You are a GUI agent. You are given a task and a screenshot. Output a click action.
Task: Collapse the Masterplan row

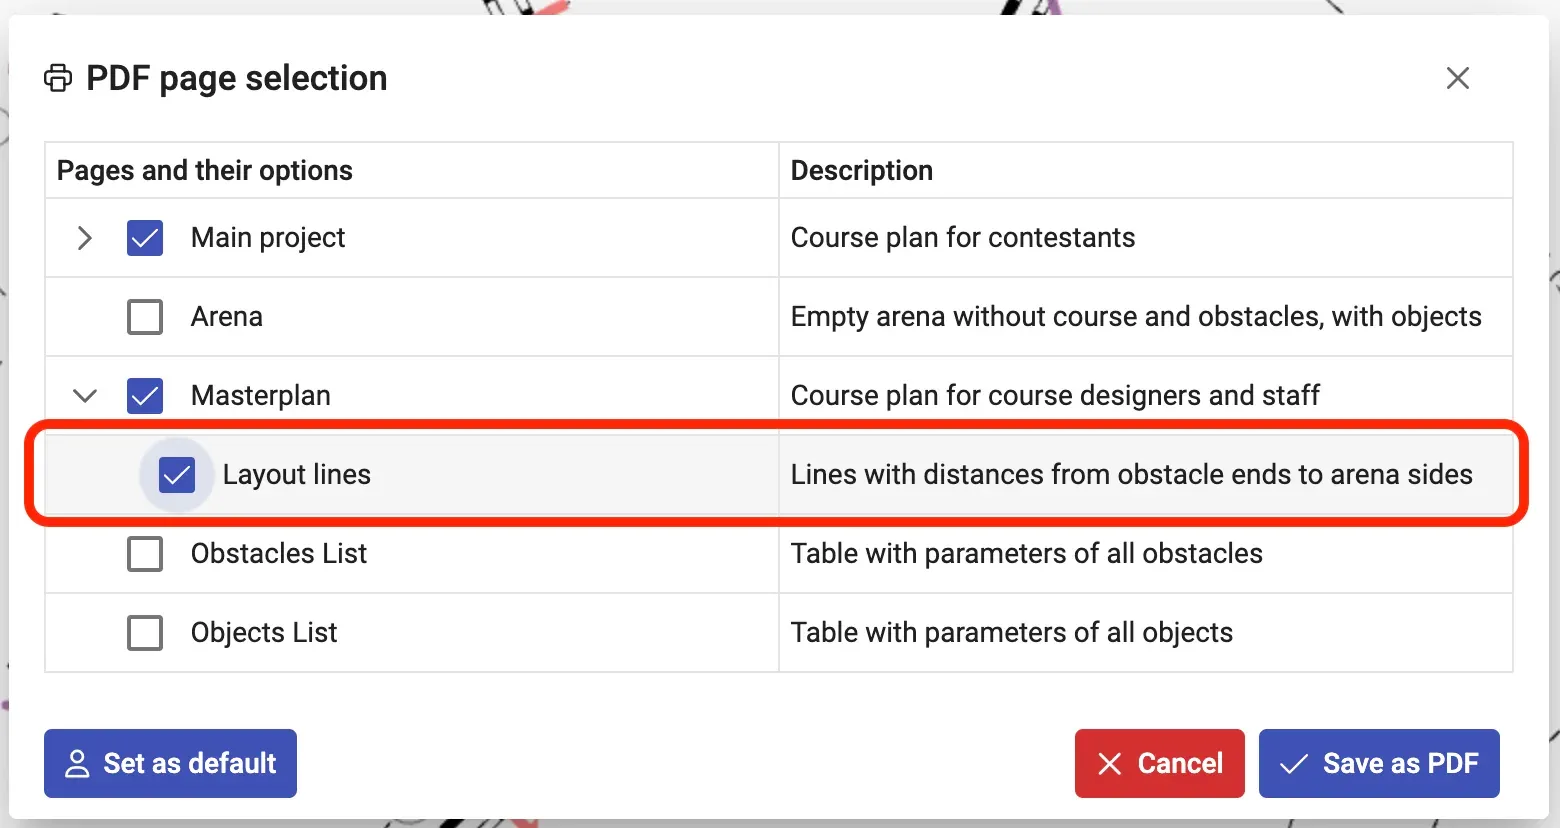[85, 396]
